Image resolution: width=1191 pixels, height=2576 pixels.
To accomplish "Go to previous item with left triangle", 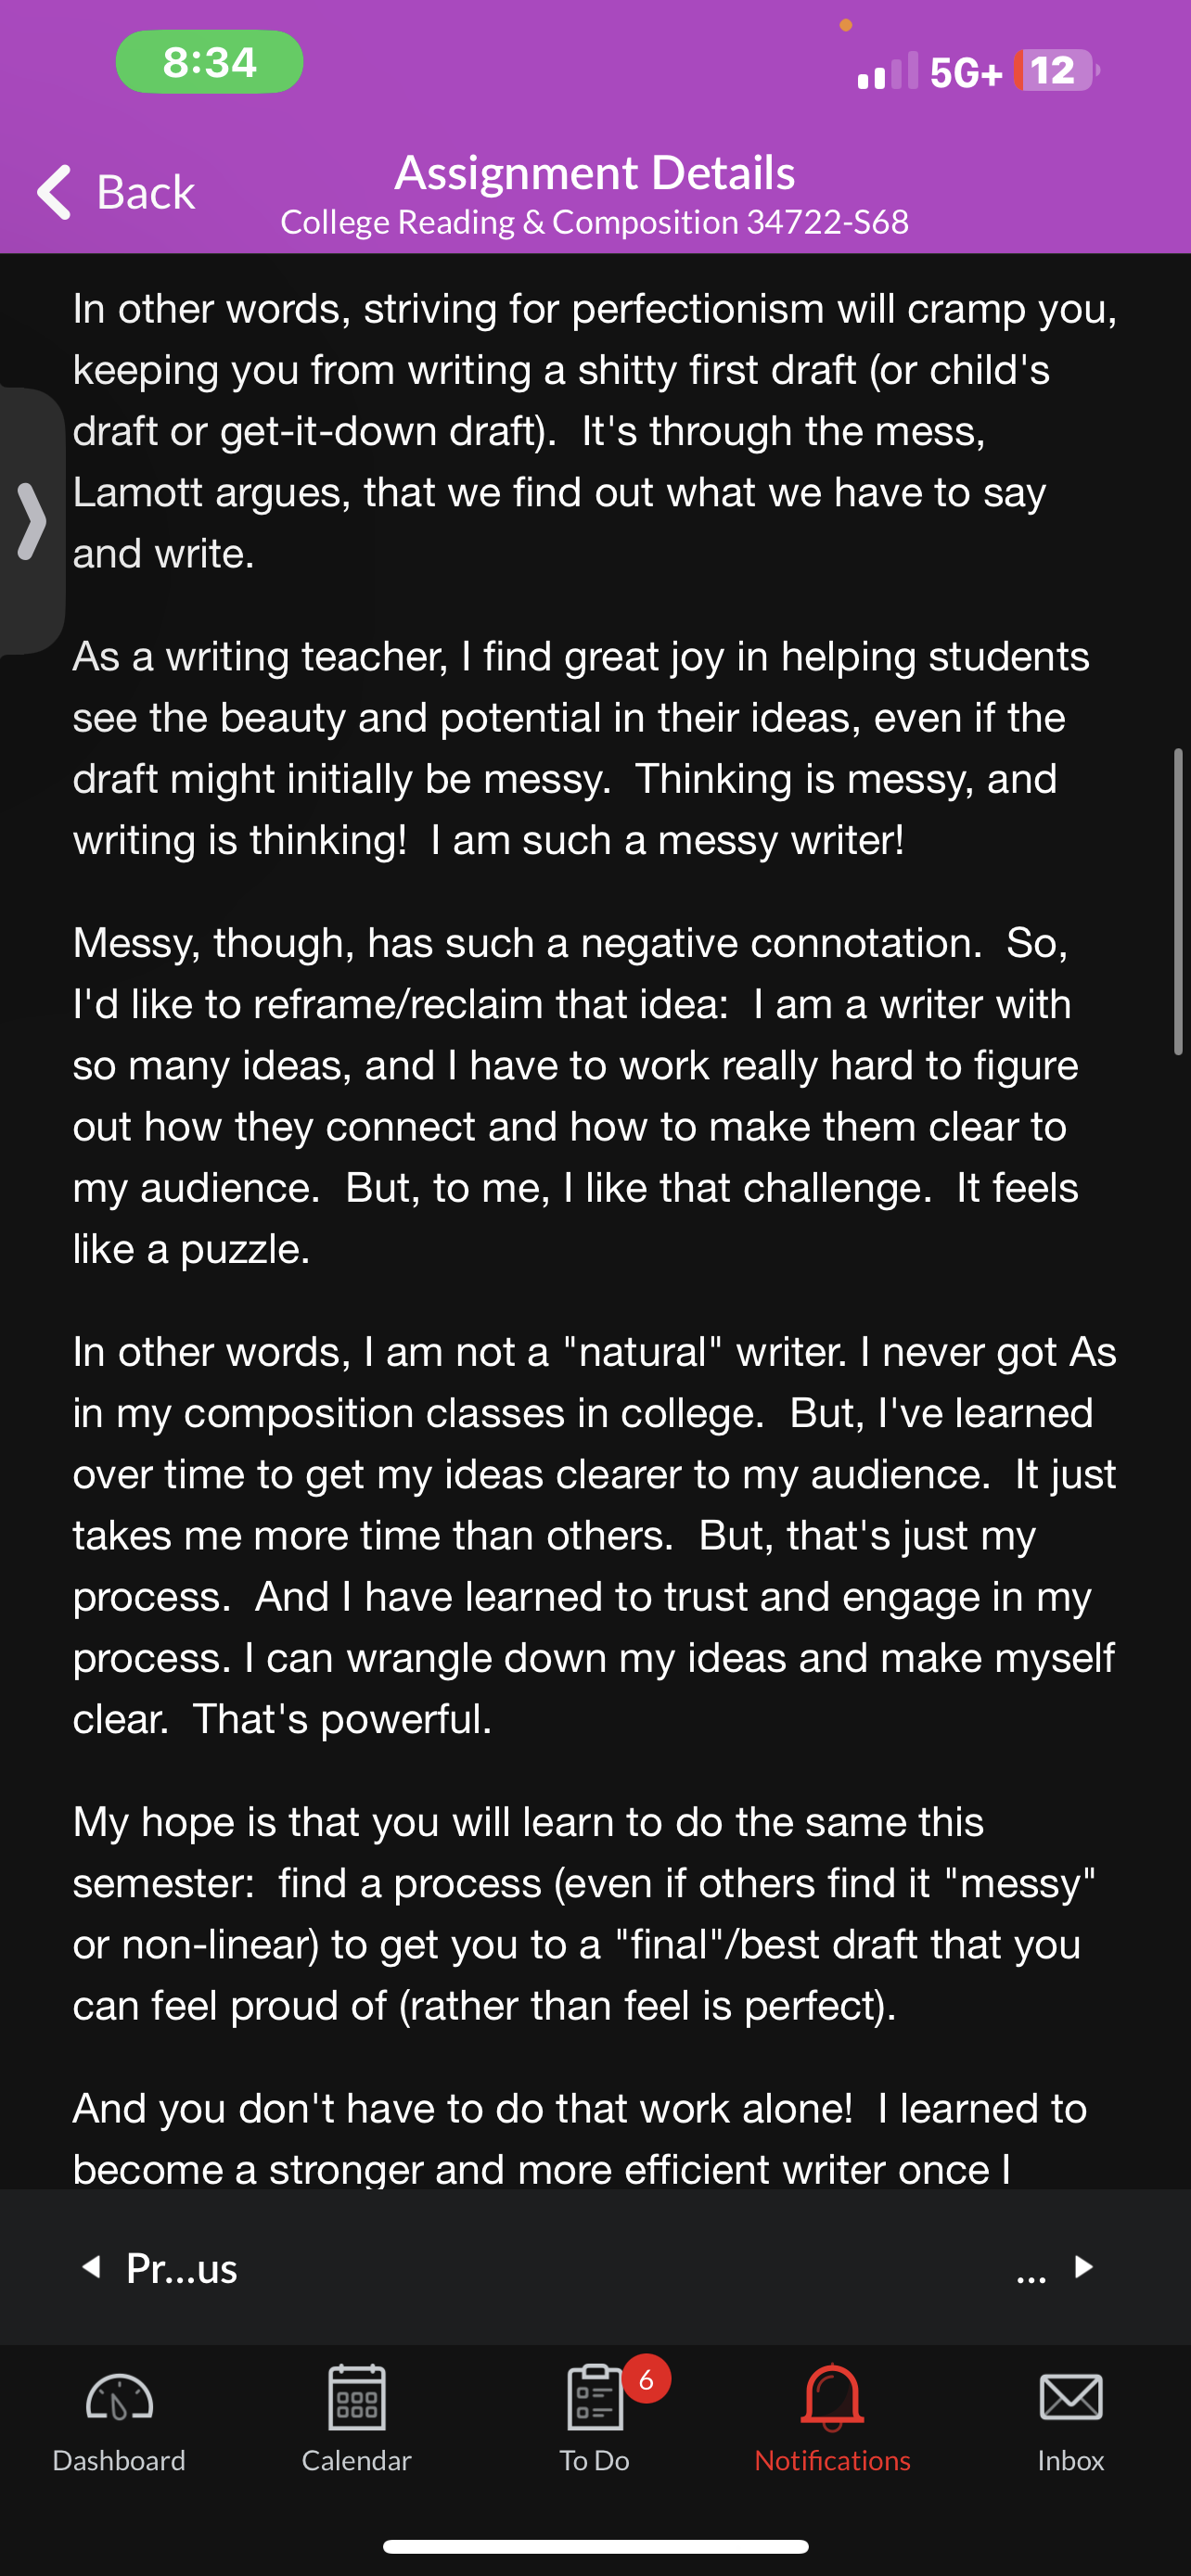I will [91, 2266].
